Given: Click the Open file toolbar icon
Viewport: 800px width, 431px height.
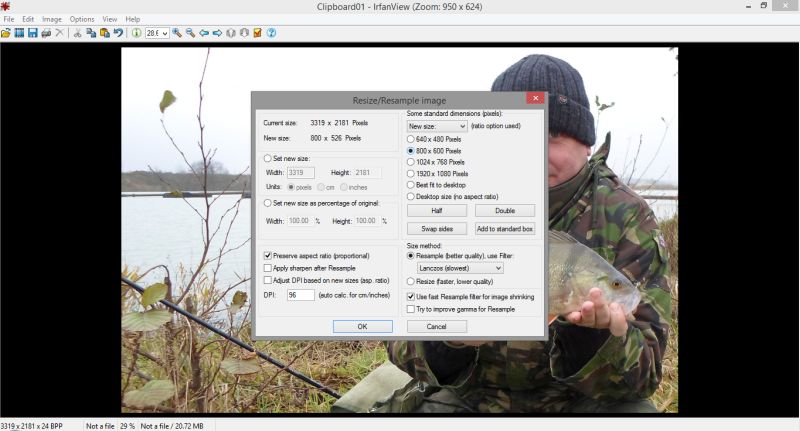Looking at the screenshot, I should click(x=6, y=33).
